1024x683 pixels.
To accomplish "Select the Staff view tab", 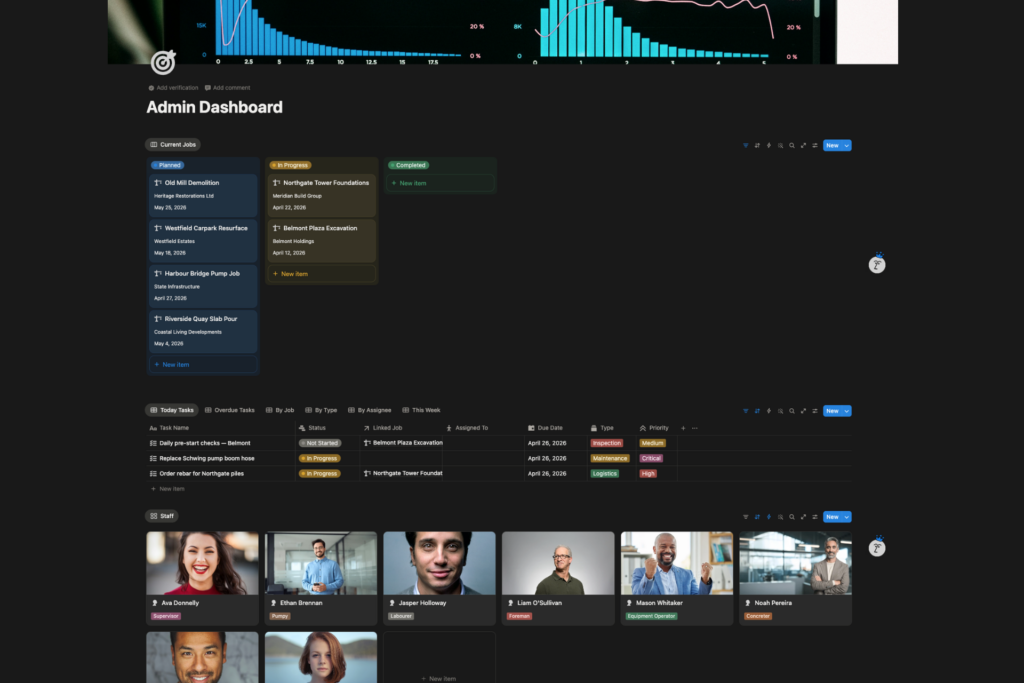I will 162,516.
